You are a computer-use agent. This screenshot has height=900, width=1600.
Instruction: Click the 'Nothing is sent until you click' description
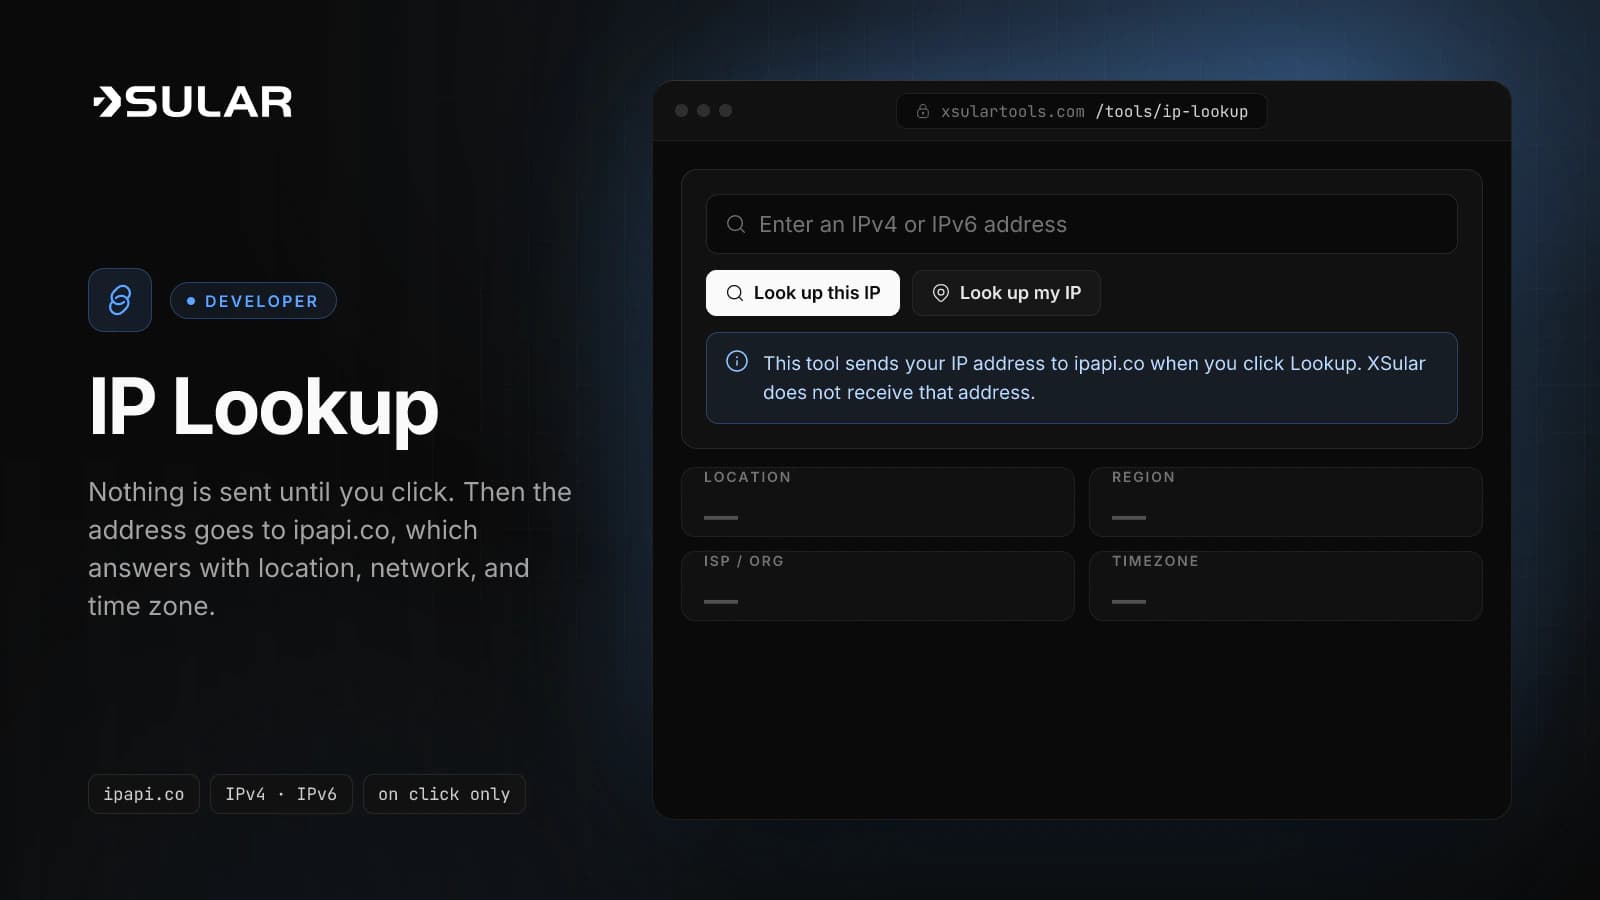pos(330,549)
